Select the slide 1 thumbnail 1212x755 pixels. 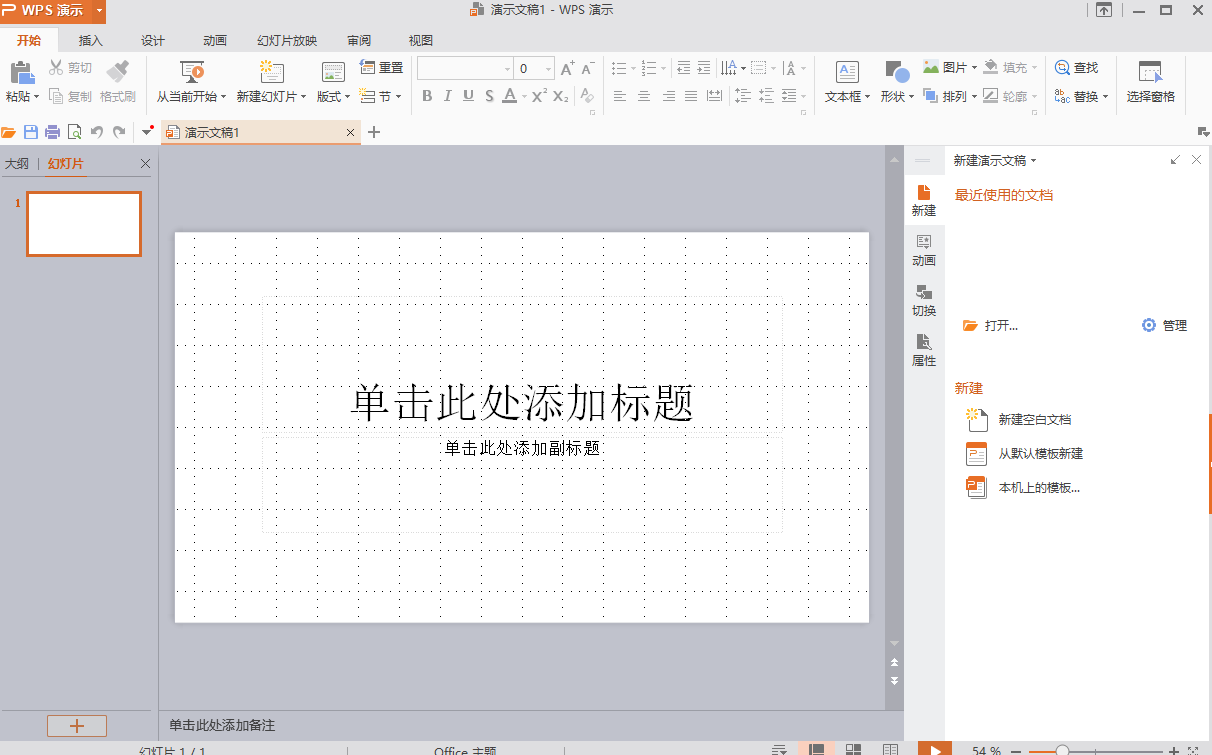(x=84, y=224)
